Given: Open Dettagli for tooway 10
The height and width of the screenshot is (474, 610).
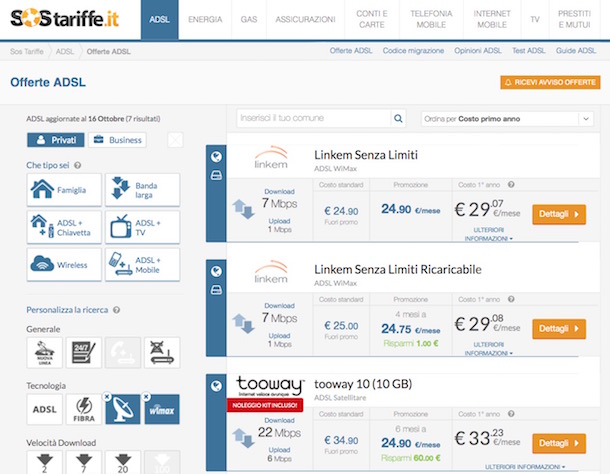Looking at the screenshot, I should click(x=559, y=443).
